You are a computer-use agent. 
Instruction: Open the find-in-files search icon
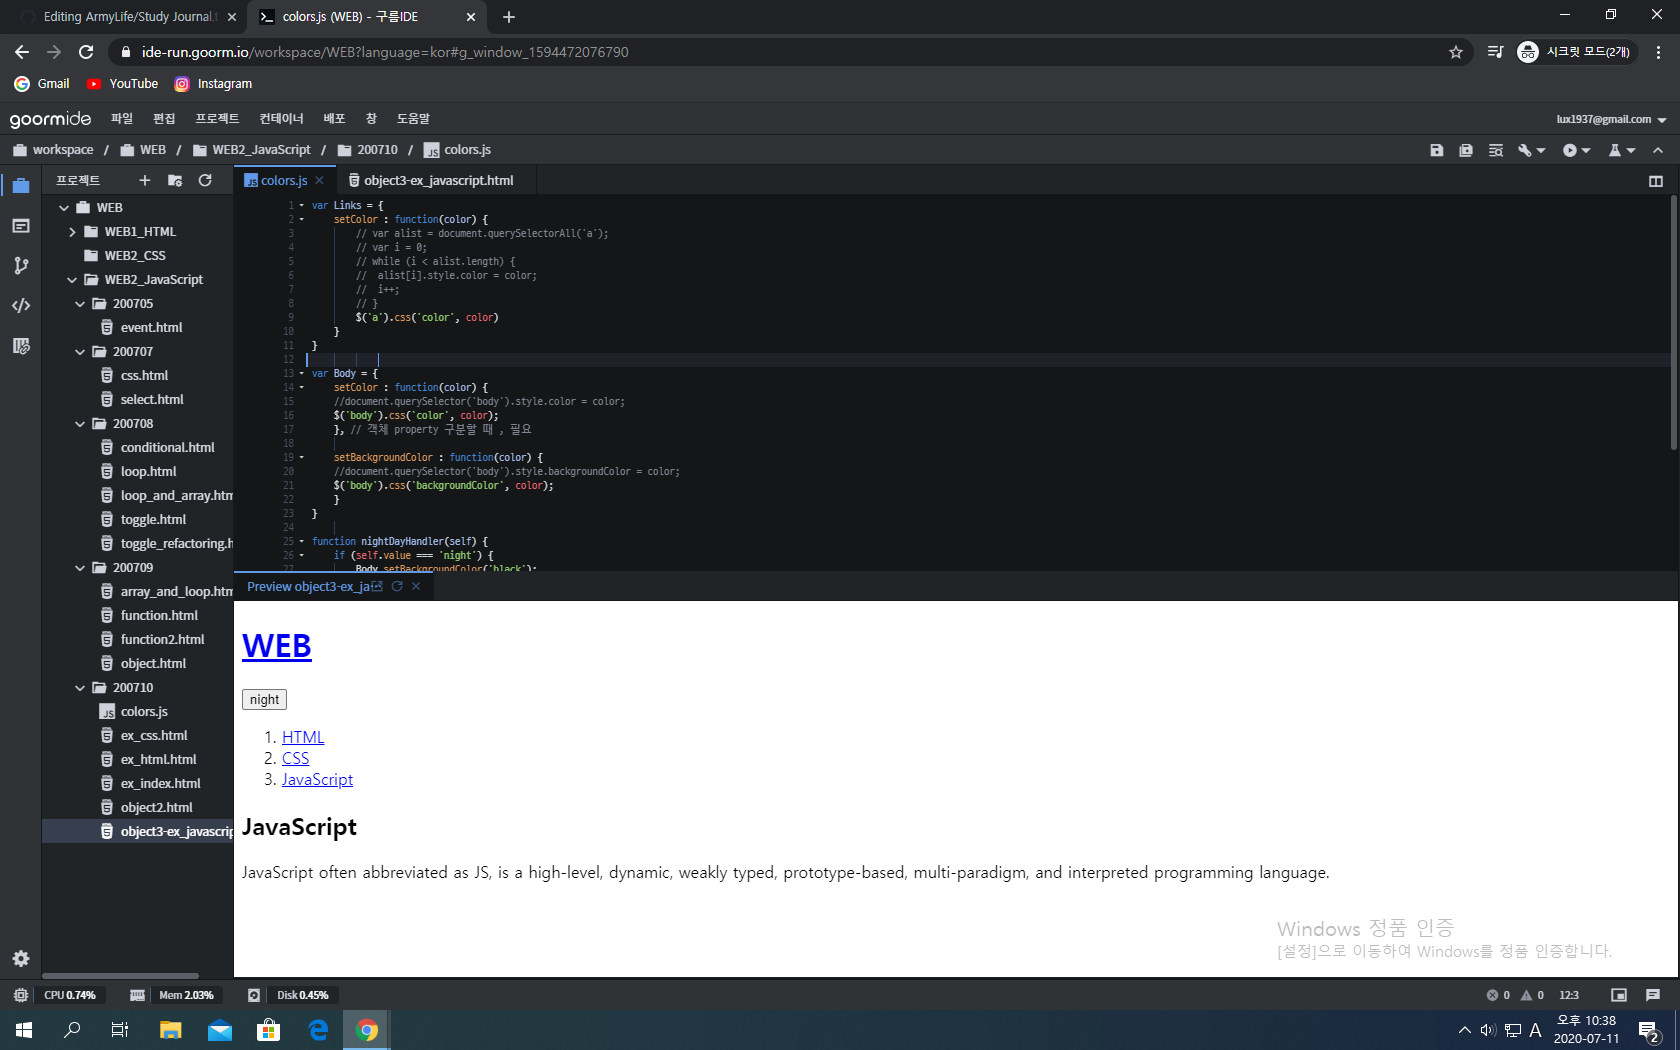(x=1496, y=150)
